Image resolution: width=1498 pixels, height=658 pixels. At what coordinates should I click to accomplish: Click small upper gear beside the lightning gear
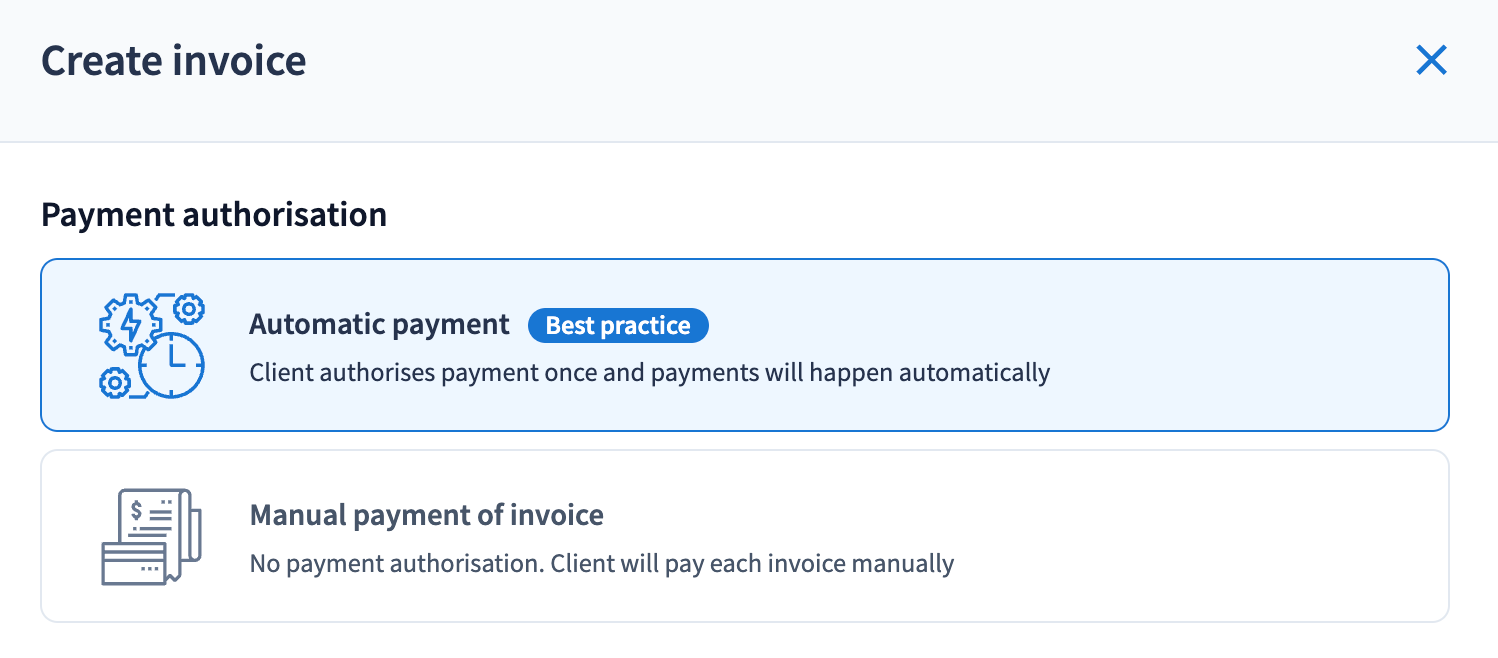pyautogui.click(x=188, y=308)
